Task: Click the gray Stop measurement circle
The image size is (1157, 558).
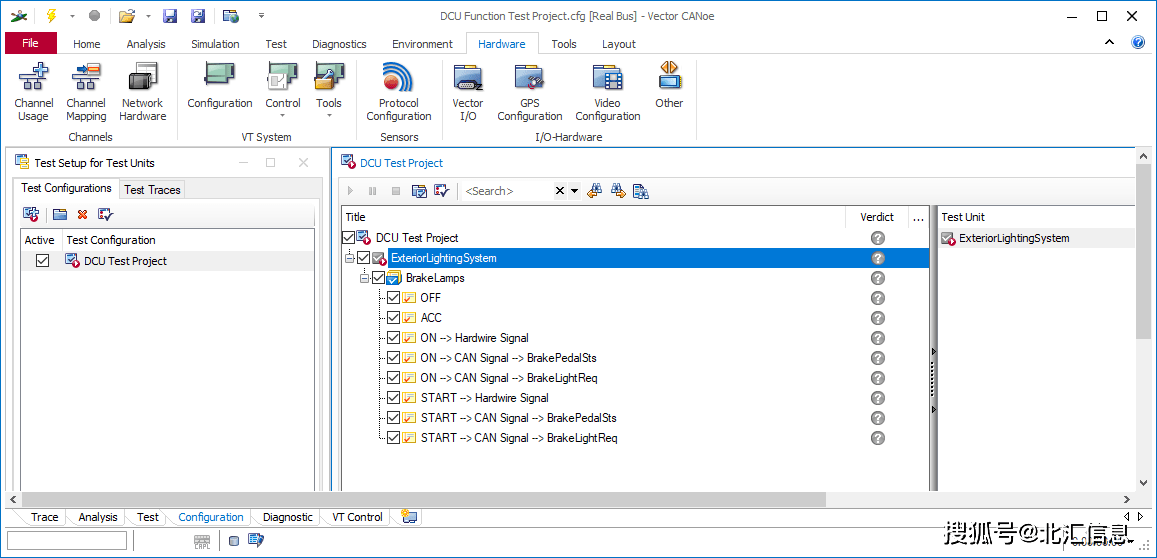Action: (94, 16)
